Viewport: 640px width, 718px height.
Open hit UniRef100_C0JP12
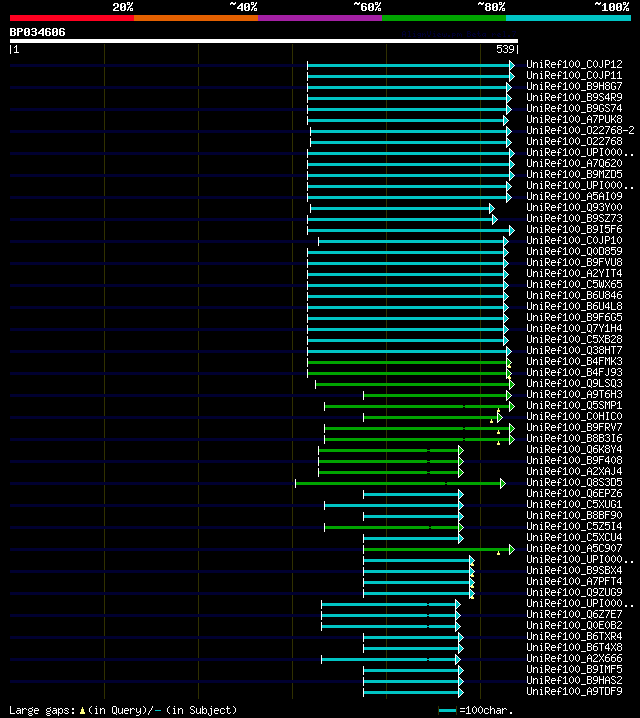click(x=574, y=65)
